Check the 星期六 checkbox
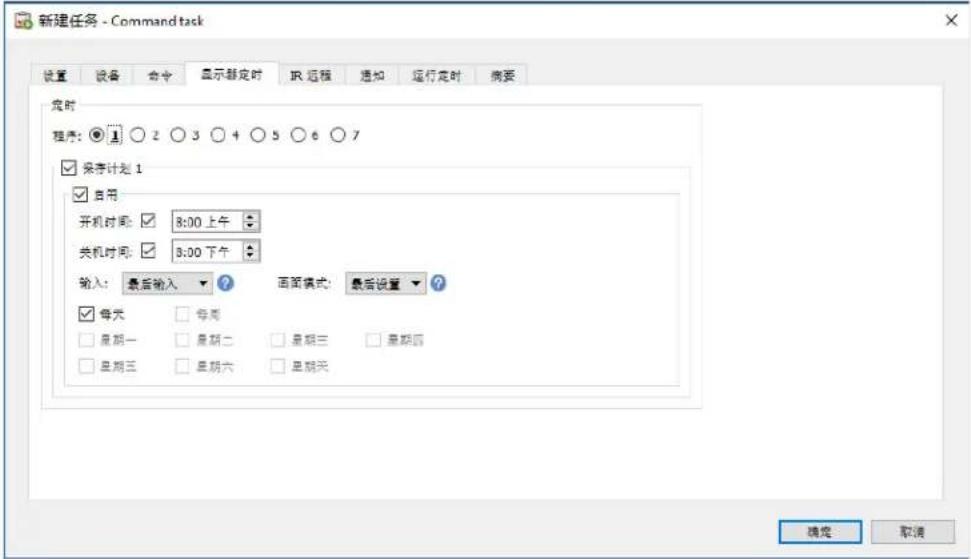The image size is (971, 559). [182, 366]
